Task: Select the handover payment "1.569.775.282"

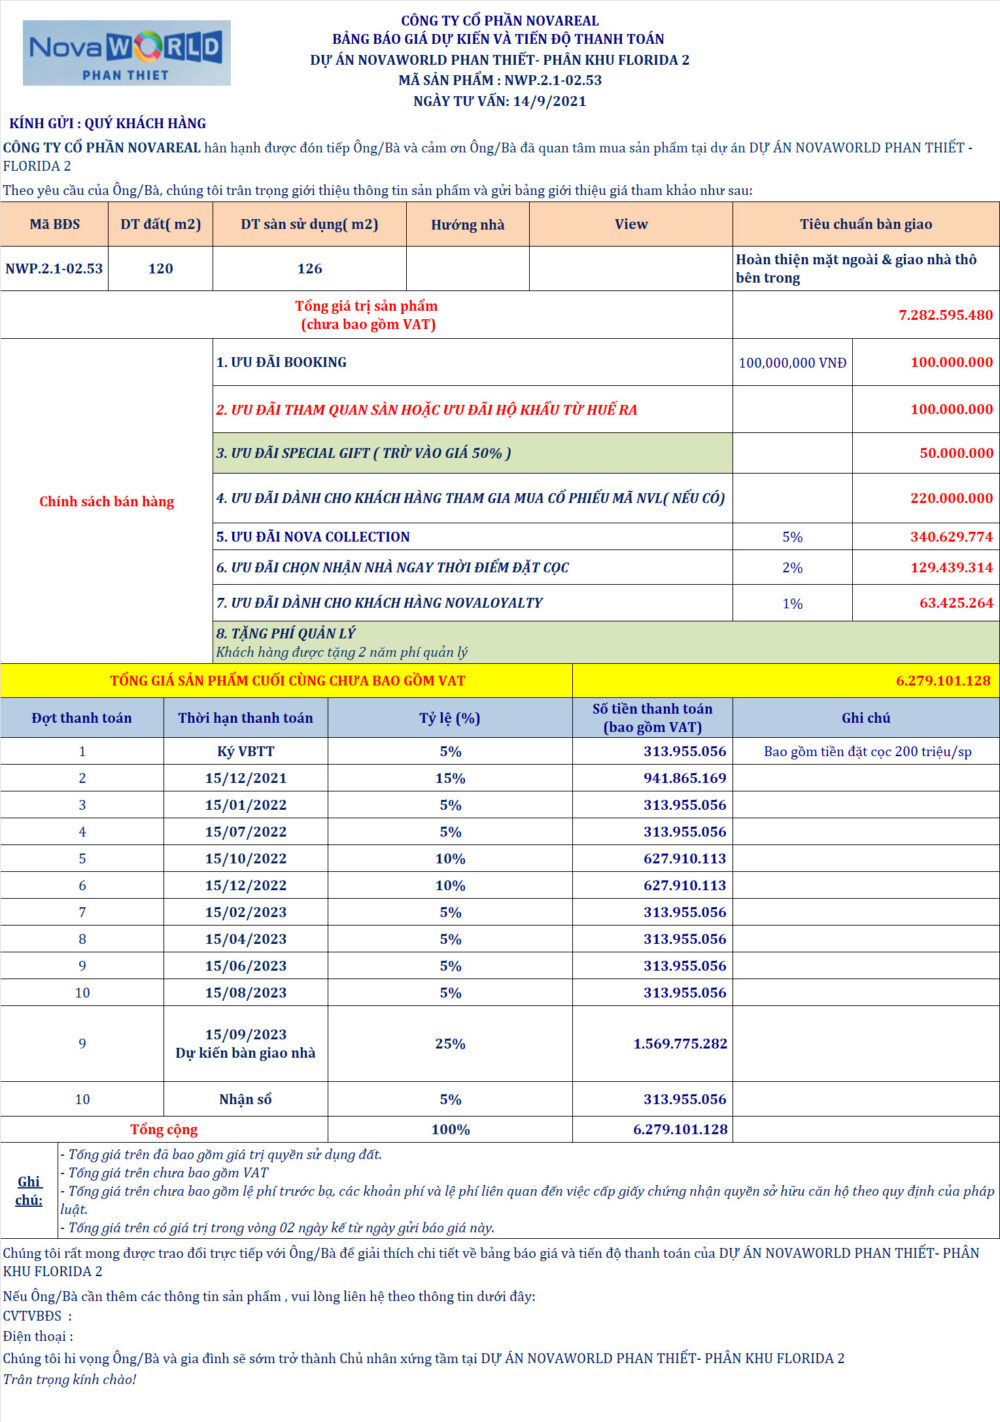Action: click(x=680, y=1044)
